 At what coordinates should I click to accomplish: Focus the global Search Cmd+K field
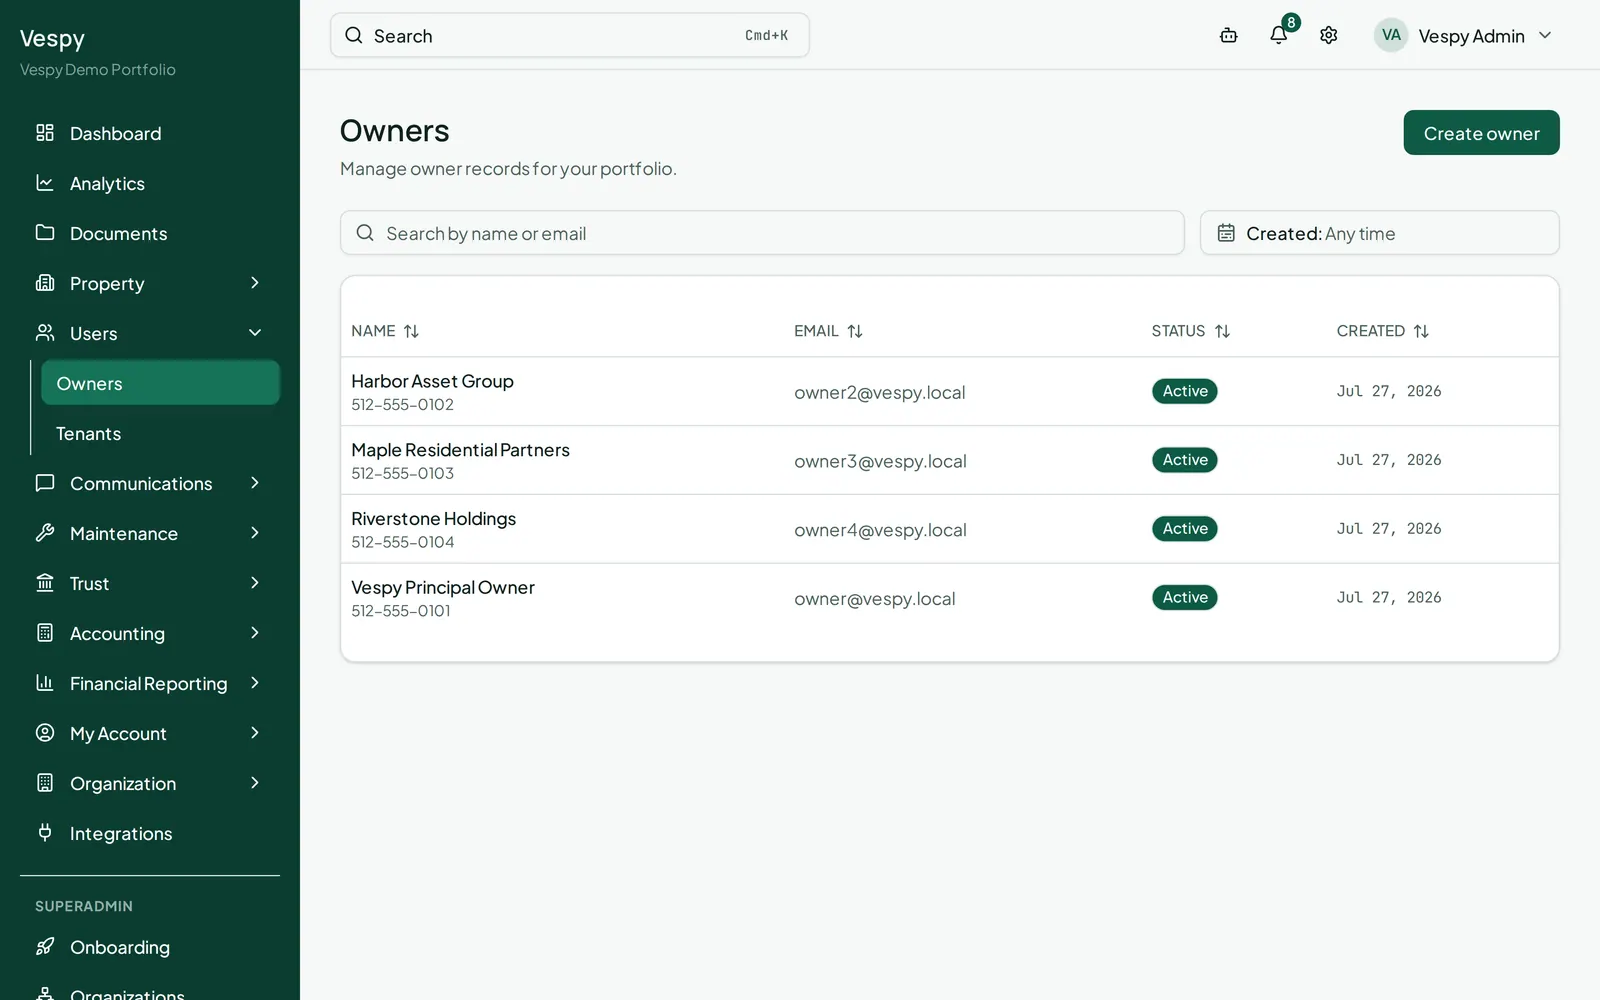click(x=569, y=36)
